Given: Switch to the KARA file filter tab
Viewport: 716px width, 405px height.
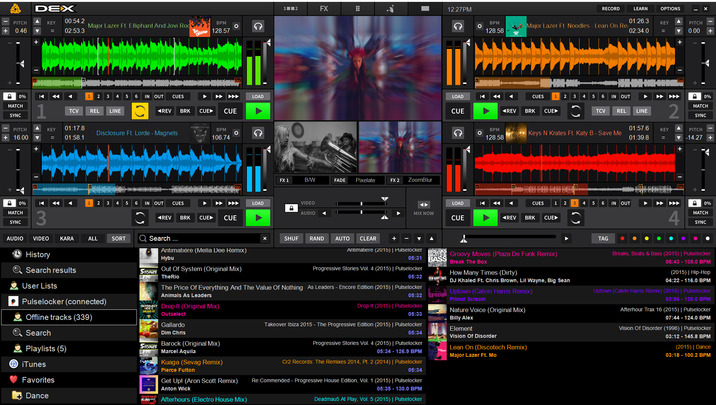Looking at the screenshot, I should tap(67, 239).
